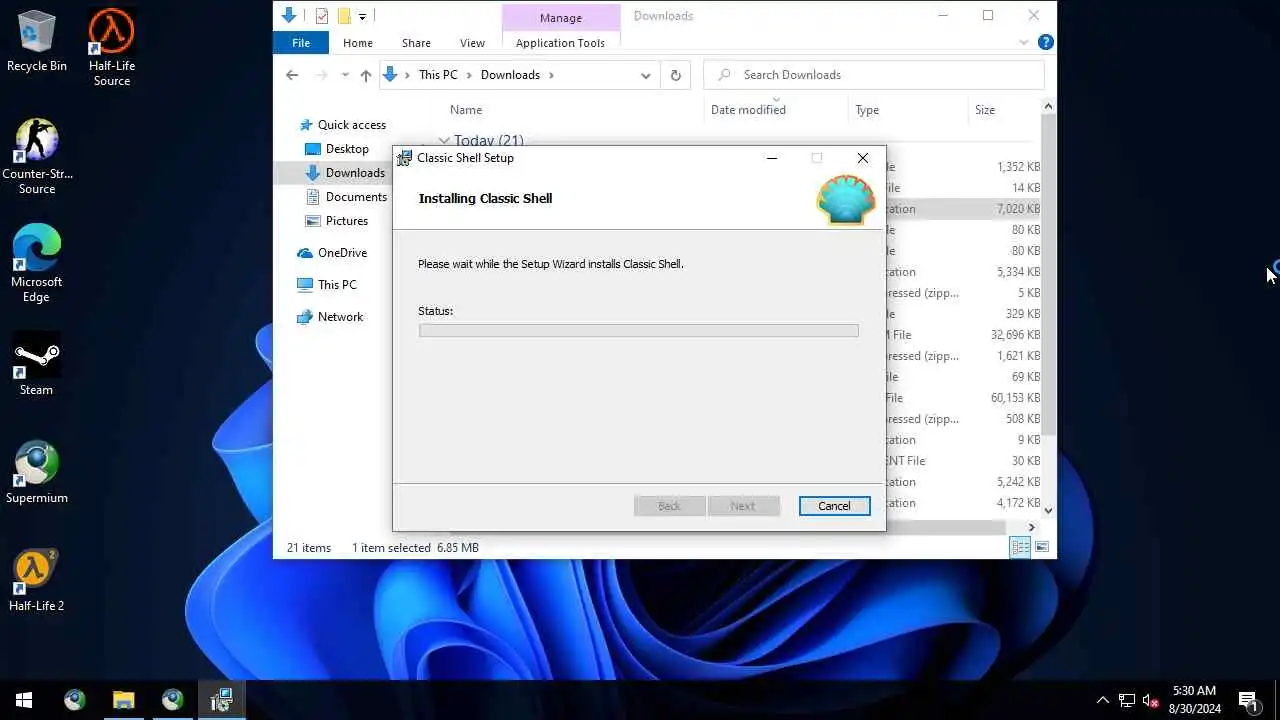The height and width of the screenshot is (720, 1280).
Task: Open the File menu in Explorer
Action: click(x=301, y=43)
